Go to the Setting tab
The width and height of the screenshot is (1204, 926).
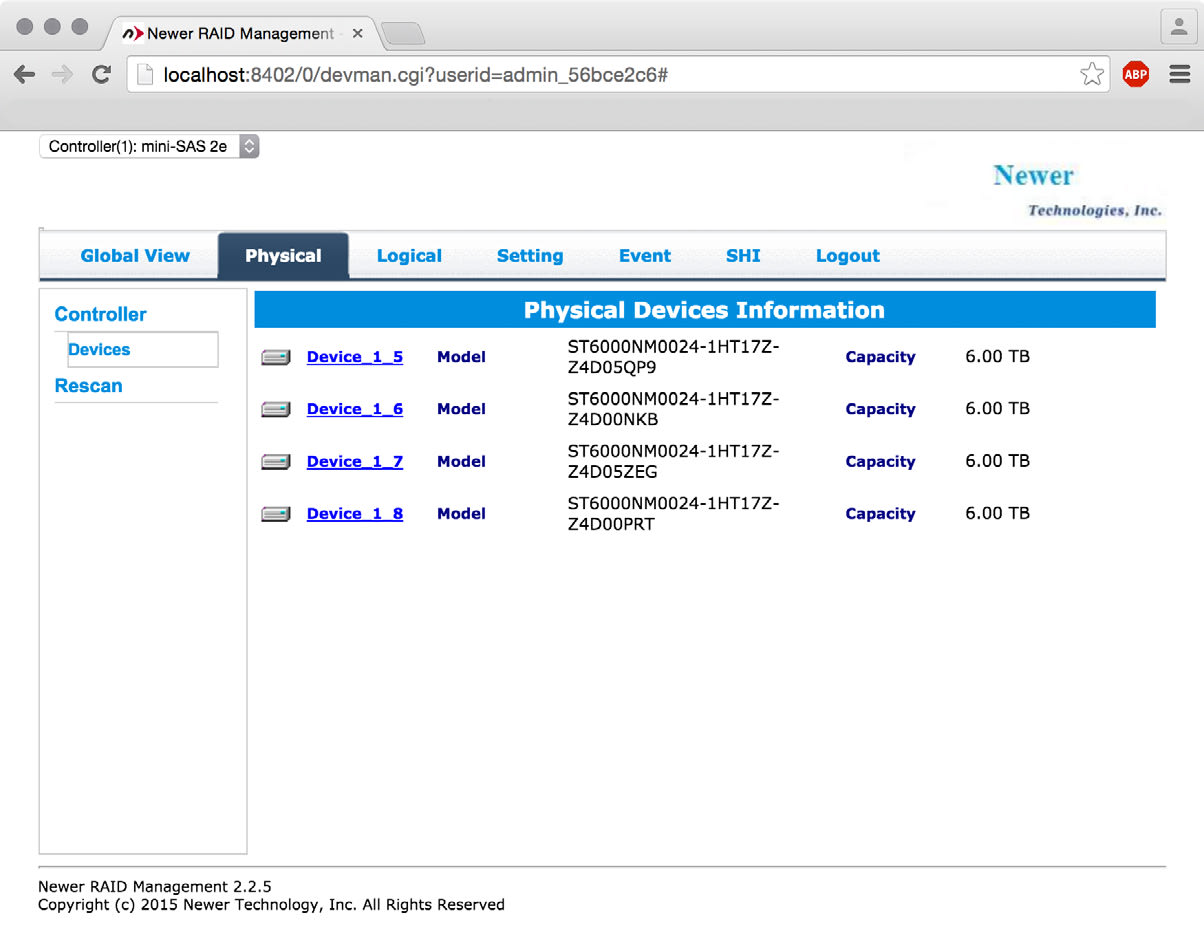point(530,256)
